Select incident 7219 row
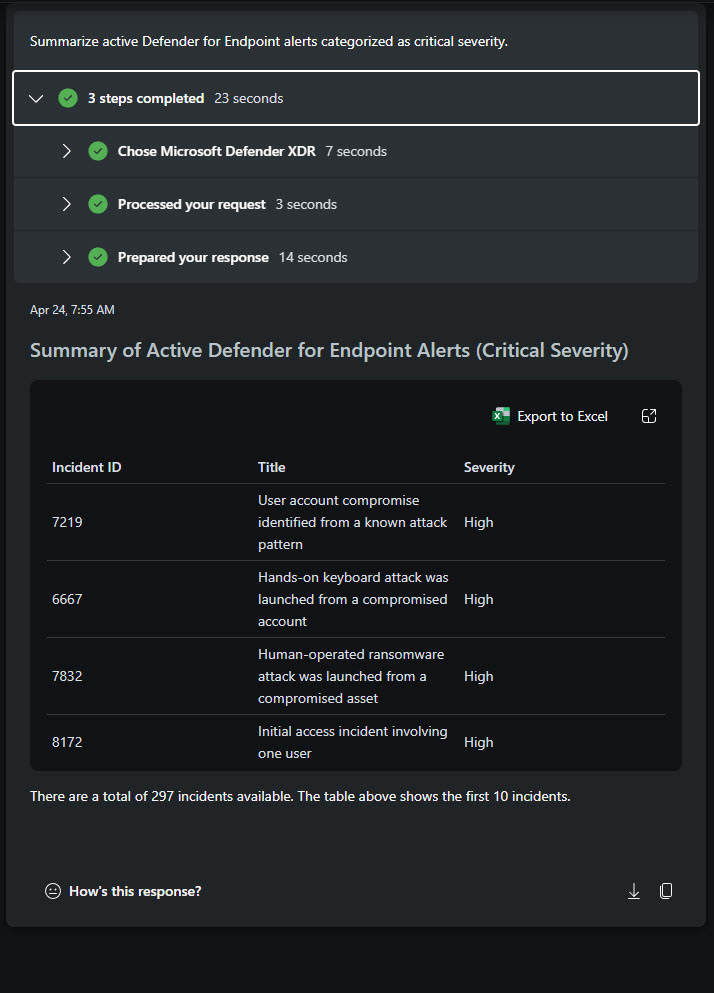 (67, 522)
